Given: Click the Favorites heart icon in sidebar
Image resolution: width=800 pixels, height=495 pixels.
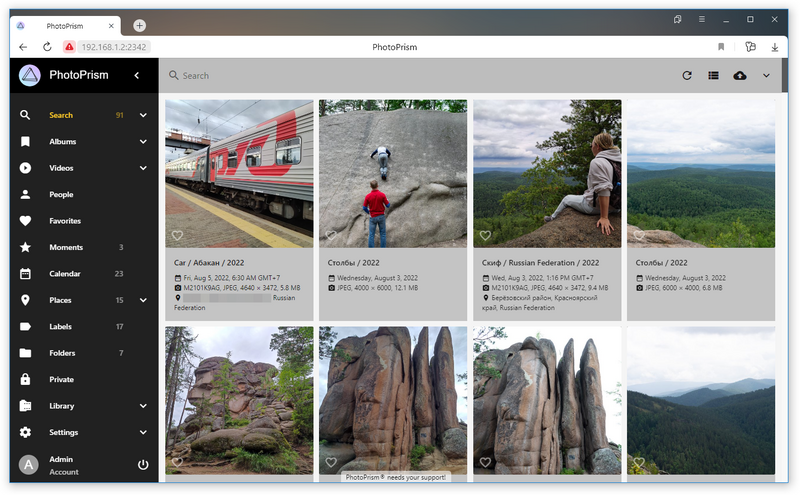Looking at the screenshot, I should pyautogui.click(x=25, y=221).
